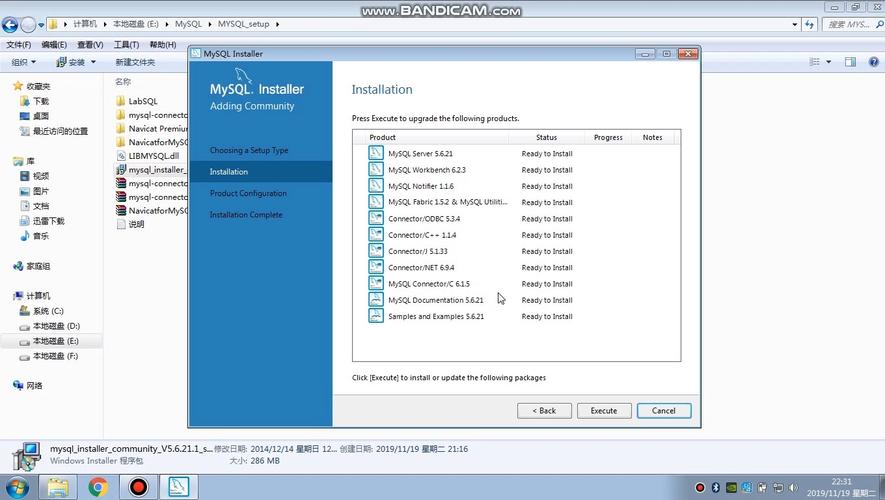Click the Connector/J 5.1.33 product icon

click(376, 251)
